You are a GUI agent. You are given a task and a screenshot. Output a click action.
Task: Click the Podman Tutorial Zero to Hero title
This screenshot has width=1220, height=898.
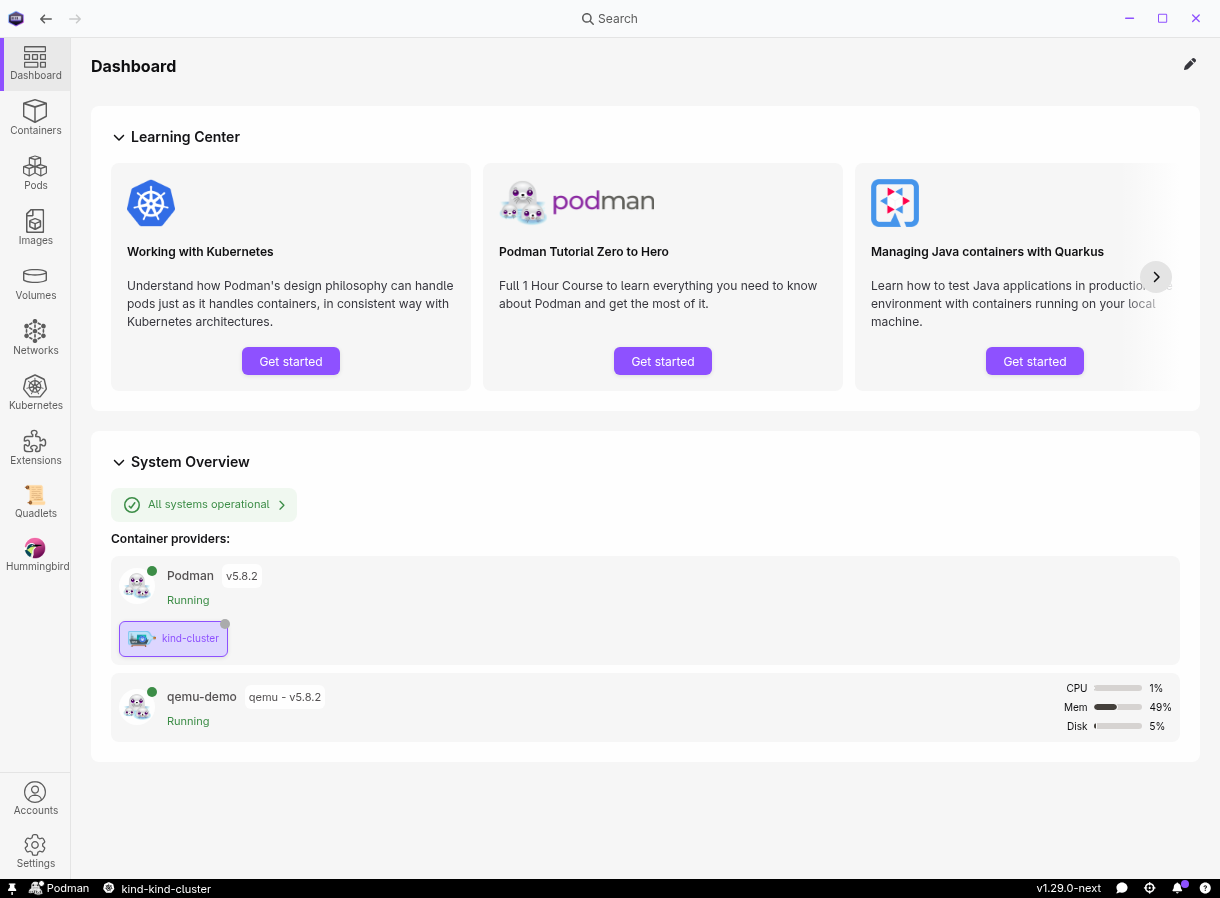584,252
